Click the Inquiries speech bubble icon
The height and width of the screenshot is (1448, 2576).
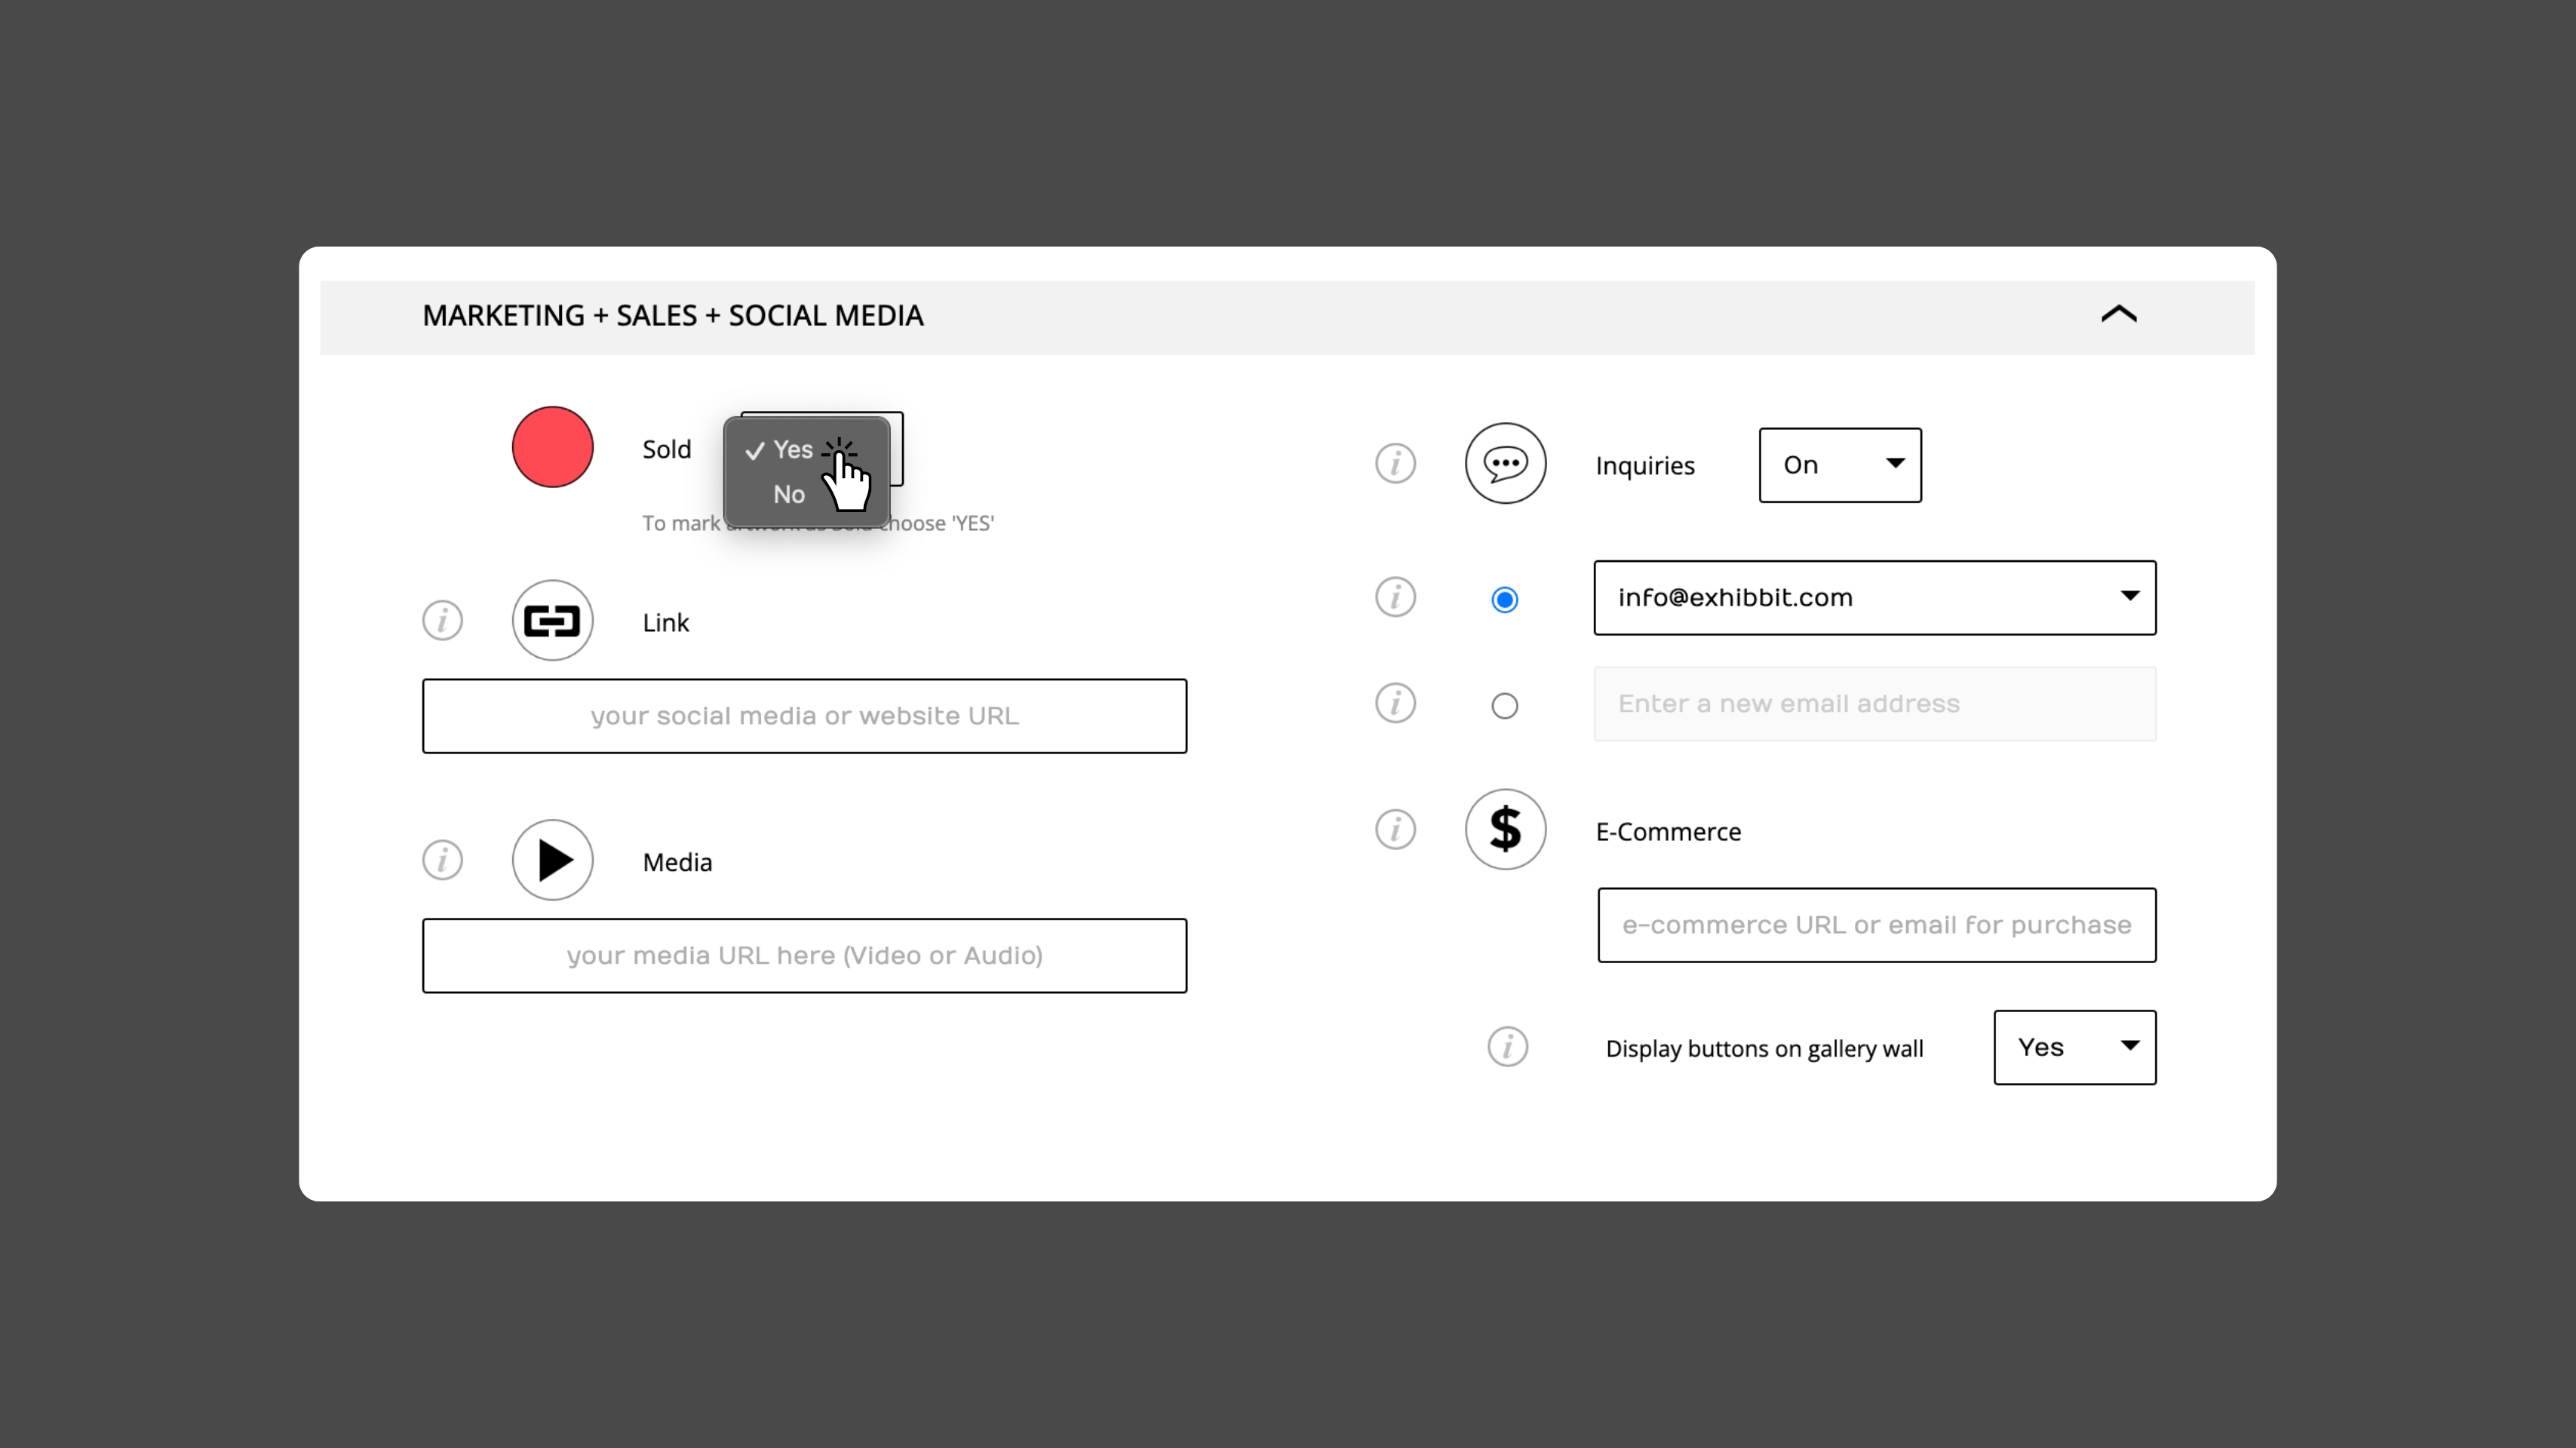pos(1505,463)
